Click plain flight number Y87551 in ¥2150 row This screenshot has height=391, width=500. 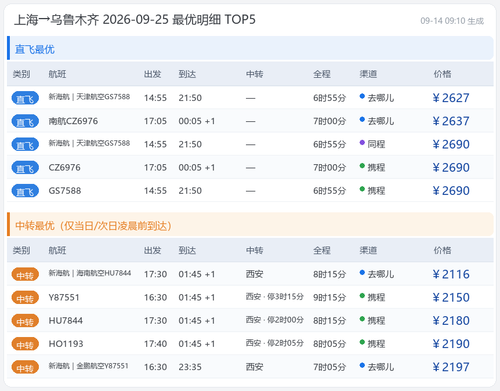(x=64, y=298)
